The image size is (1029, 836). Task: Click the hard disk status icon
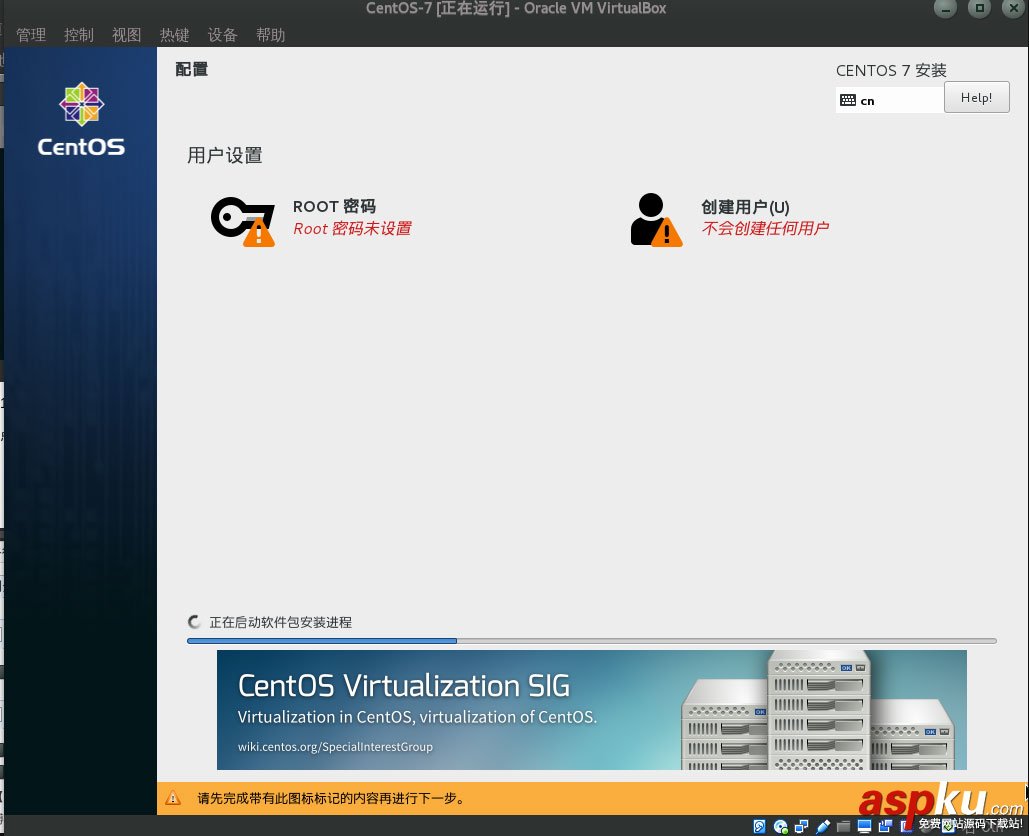[x=759, y=827]
